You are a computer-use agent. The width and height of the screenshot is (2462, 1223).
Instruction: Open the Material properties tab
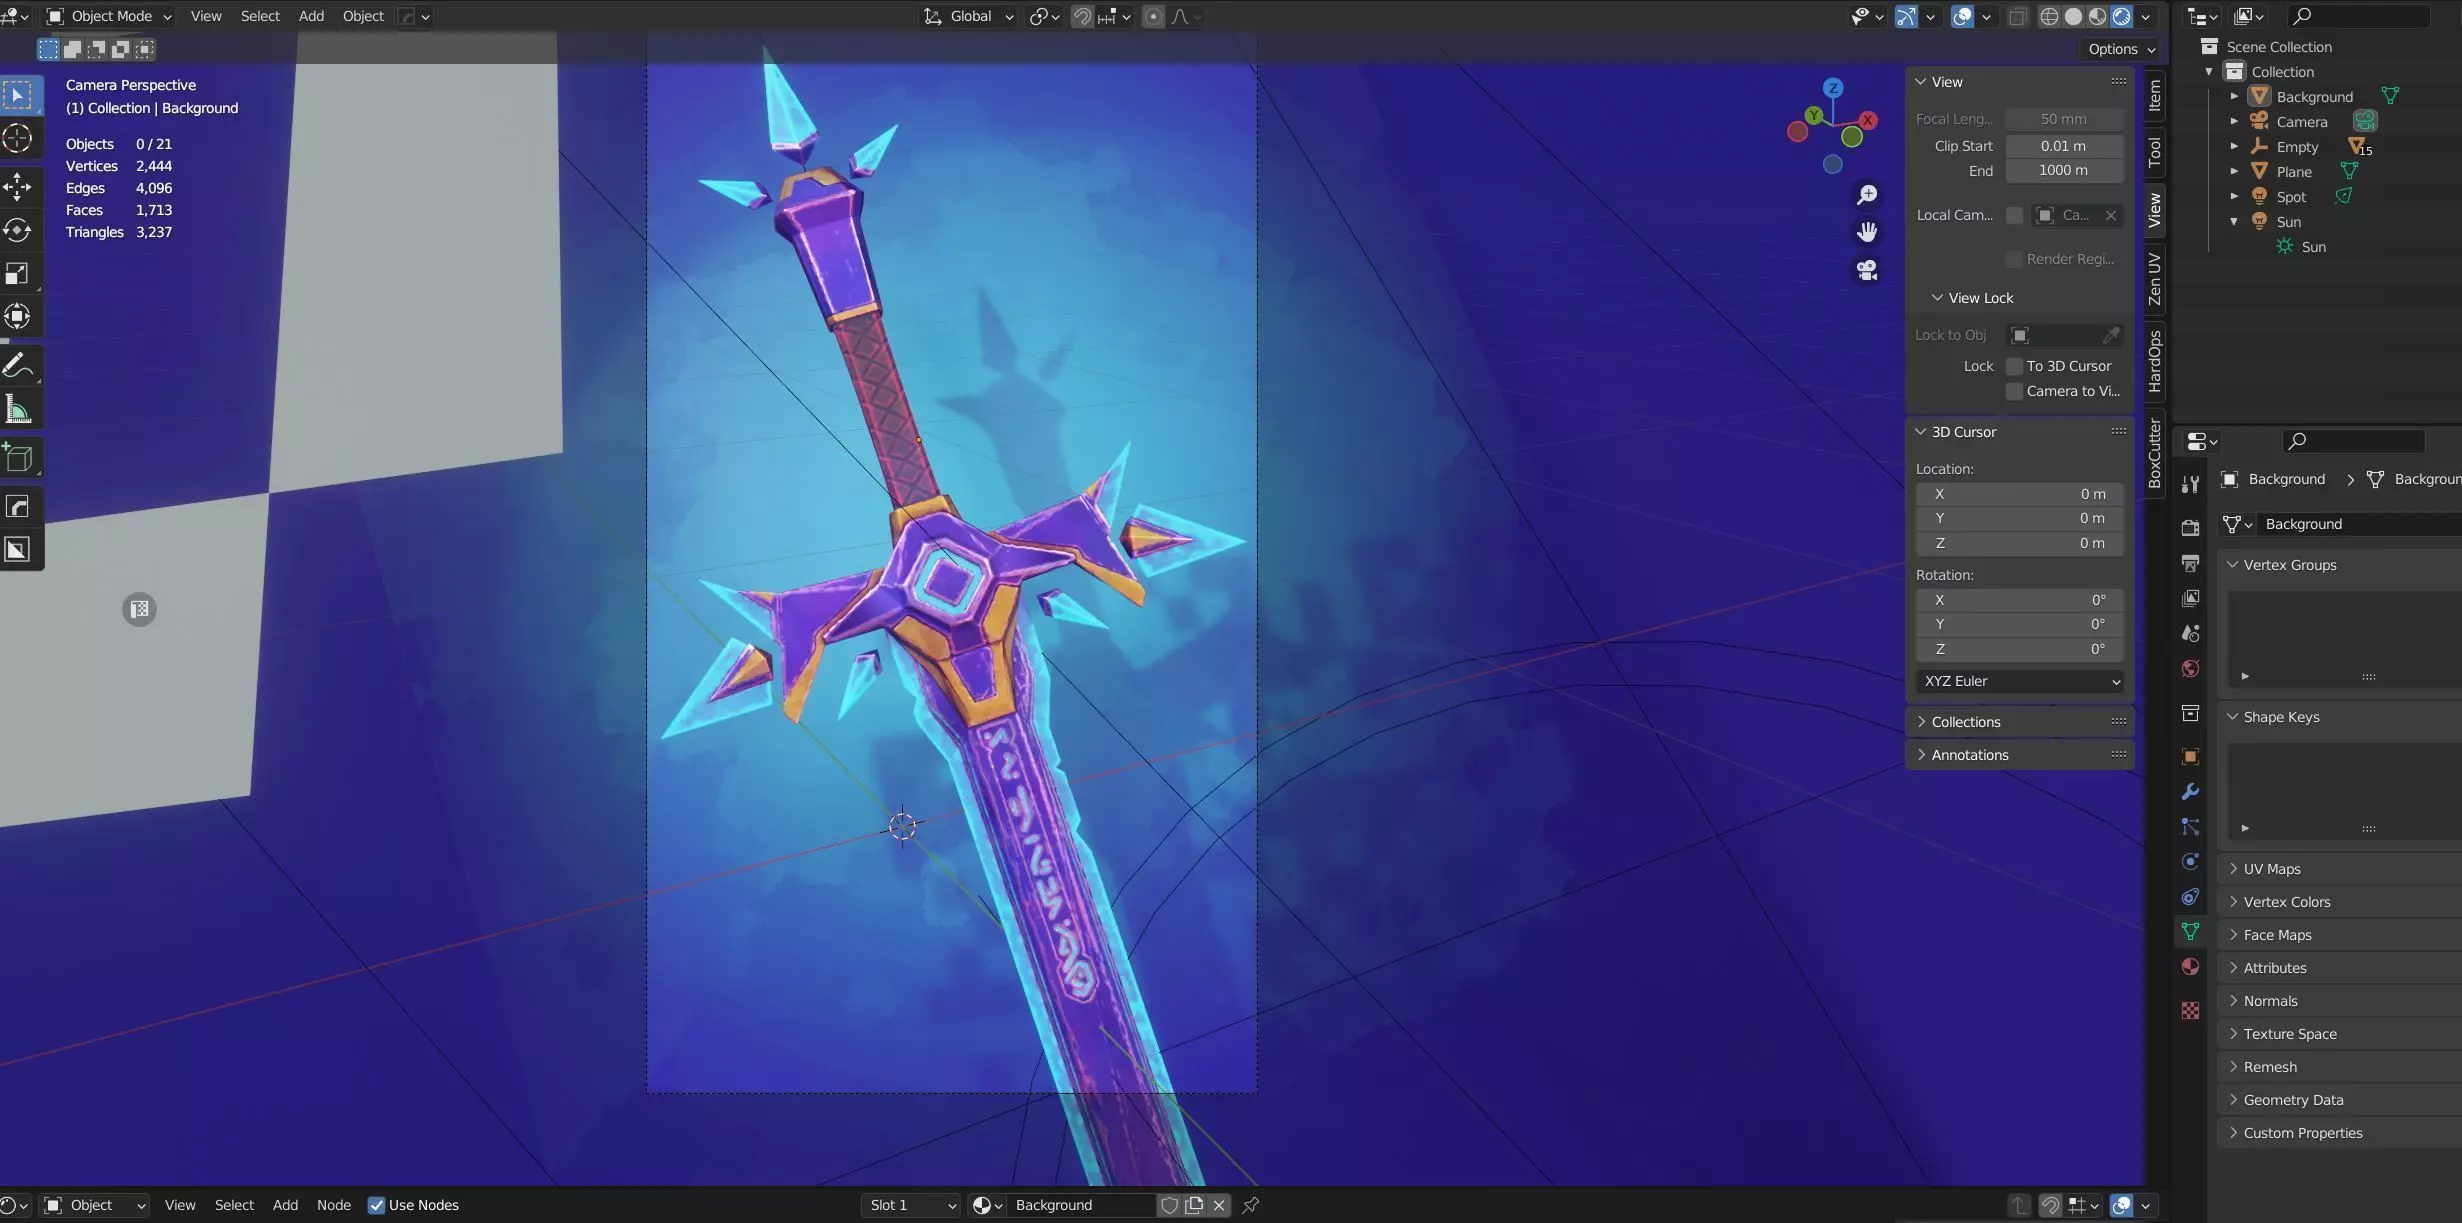point(2190,967)
